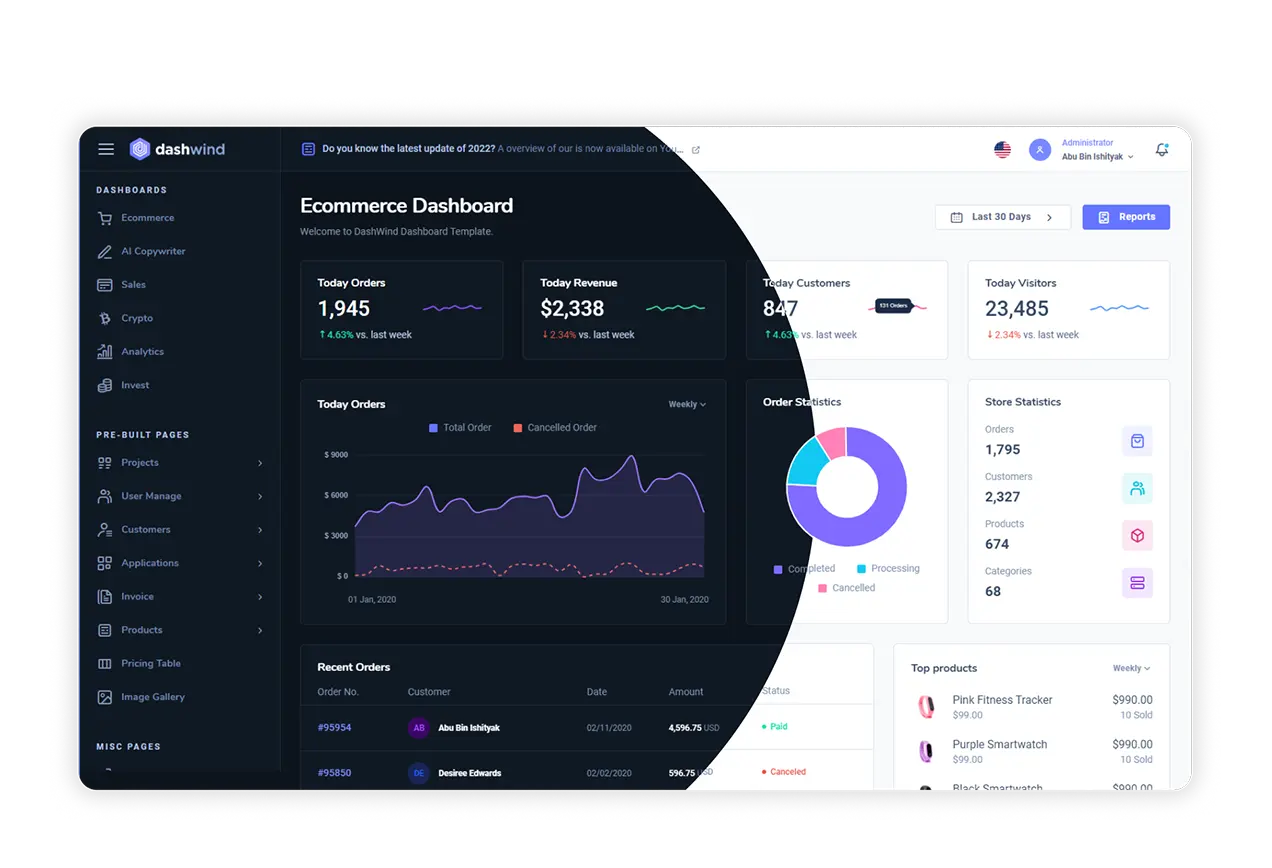Click the Products cube icon in Store Statistics
This screenshot has height=868, width=1272.
(x=1137, y=535)
